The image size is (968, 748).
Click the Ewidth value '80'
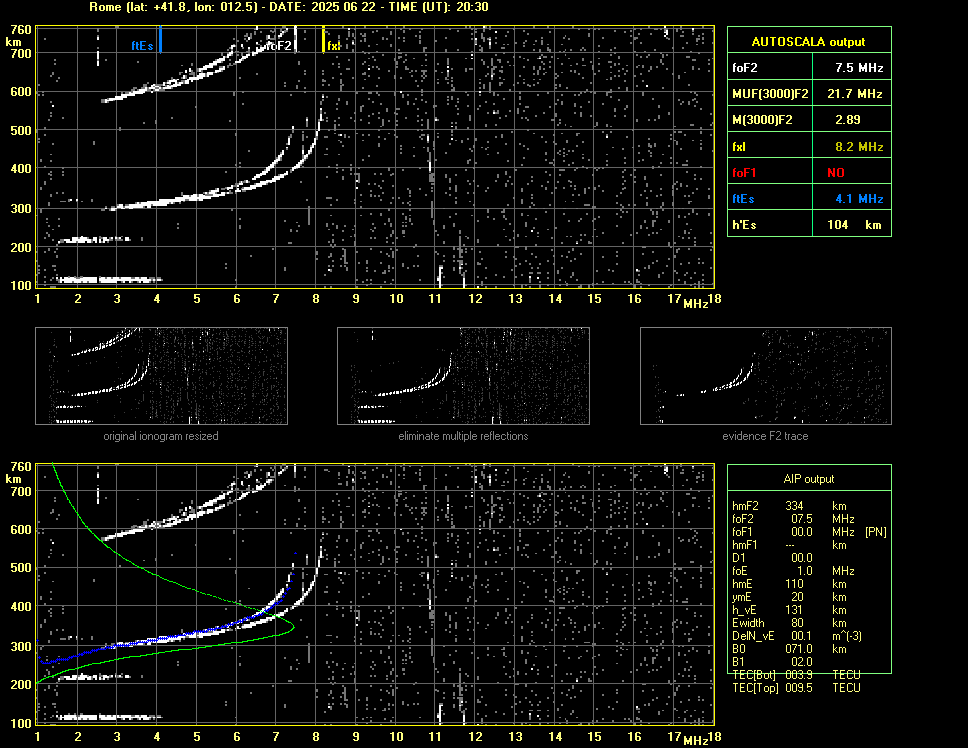click(797, 623)
